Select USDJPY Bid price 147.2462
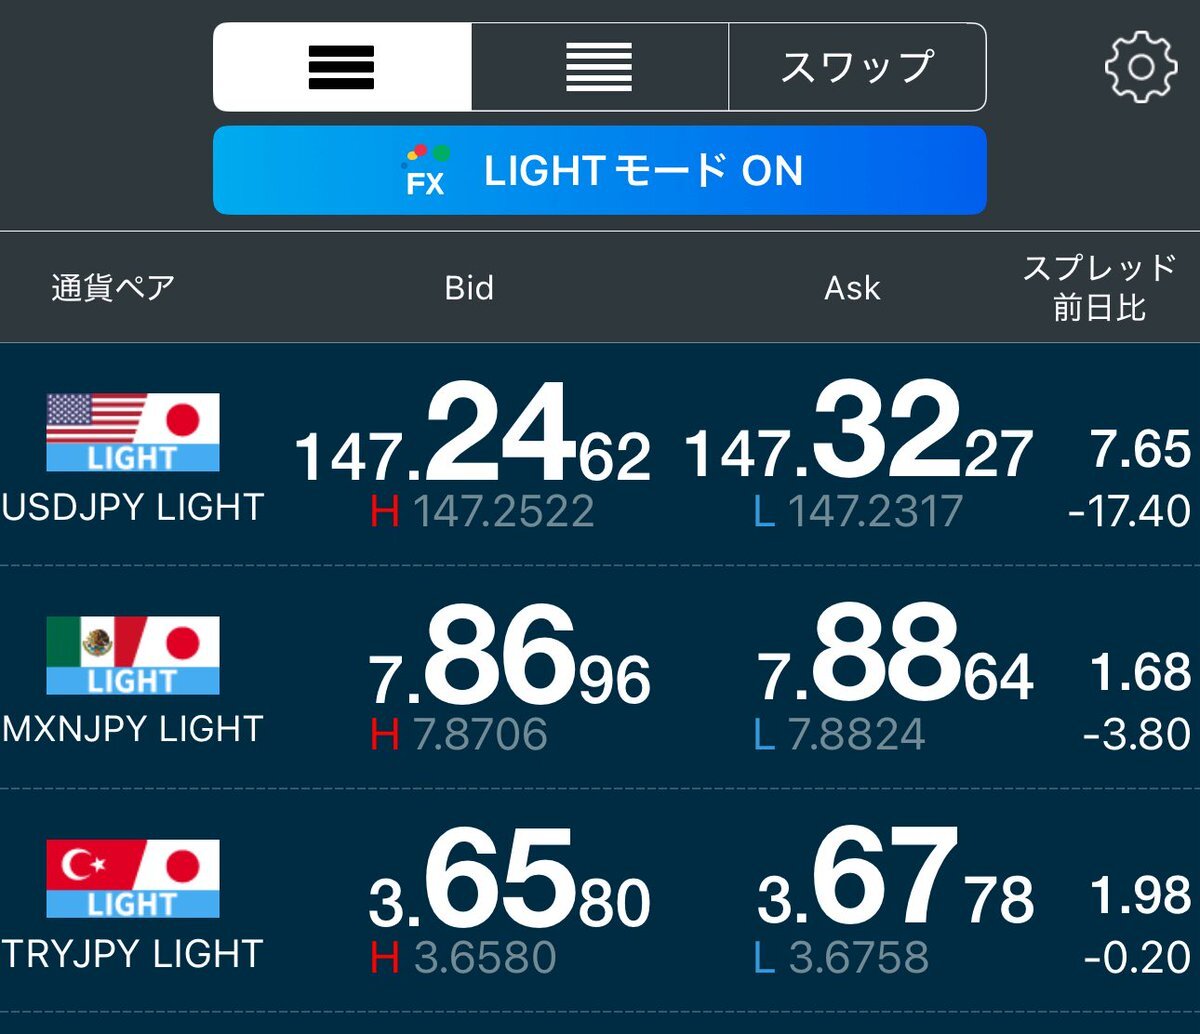This screenshot has height=1034, width=1200. click(473, 435)
